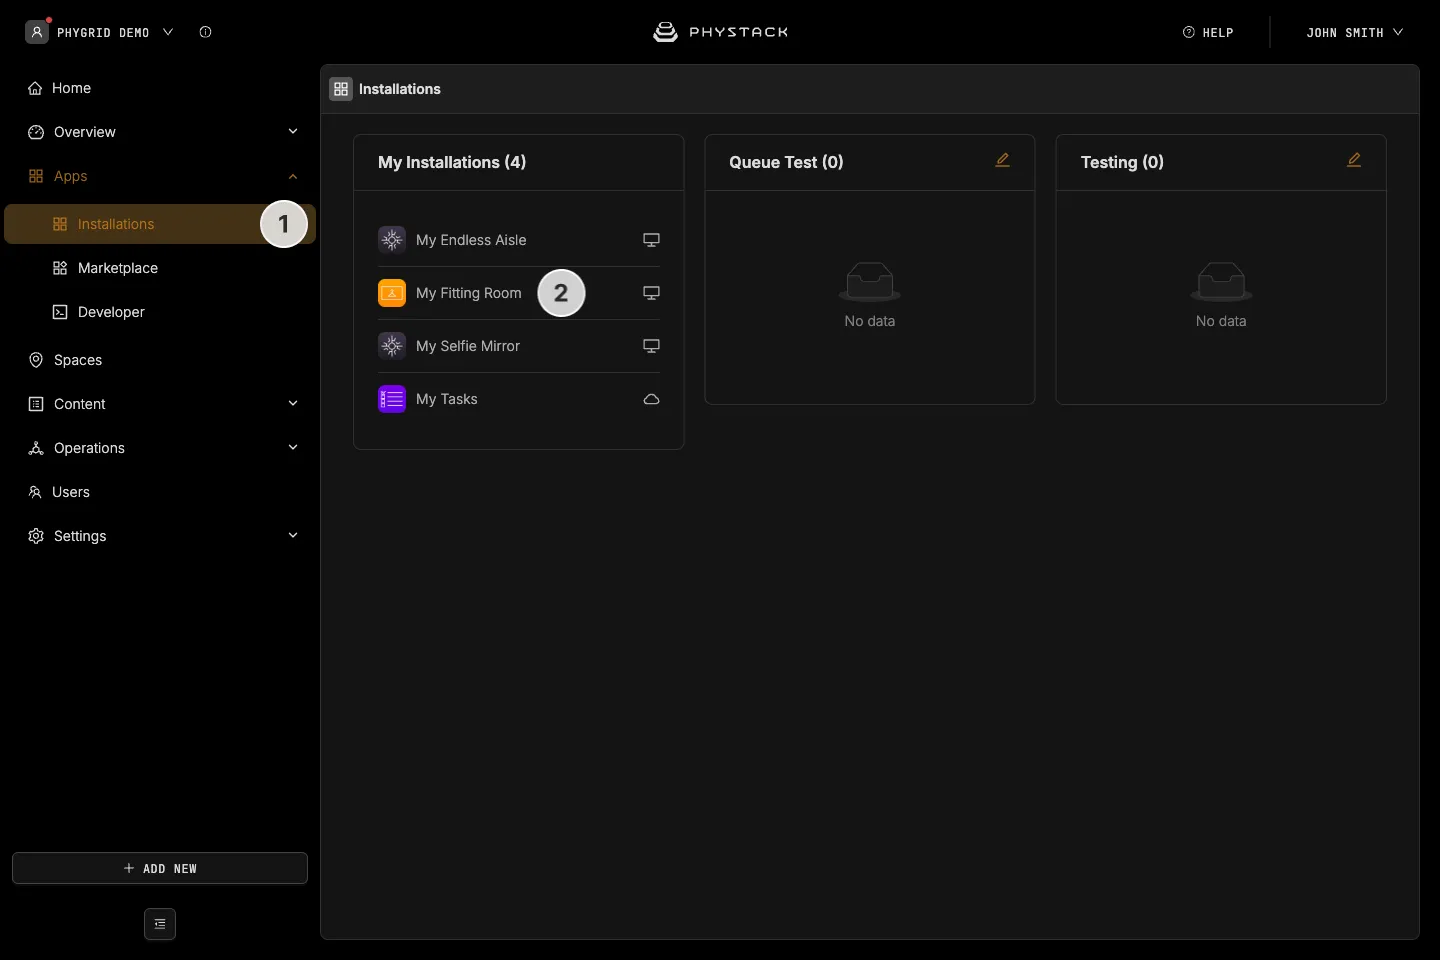Image resolution: width=1440 pixels, height=960 pixels.
Task: Collapse the Apps section chevron
Action: coord(293,176)
